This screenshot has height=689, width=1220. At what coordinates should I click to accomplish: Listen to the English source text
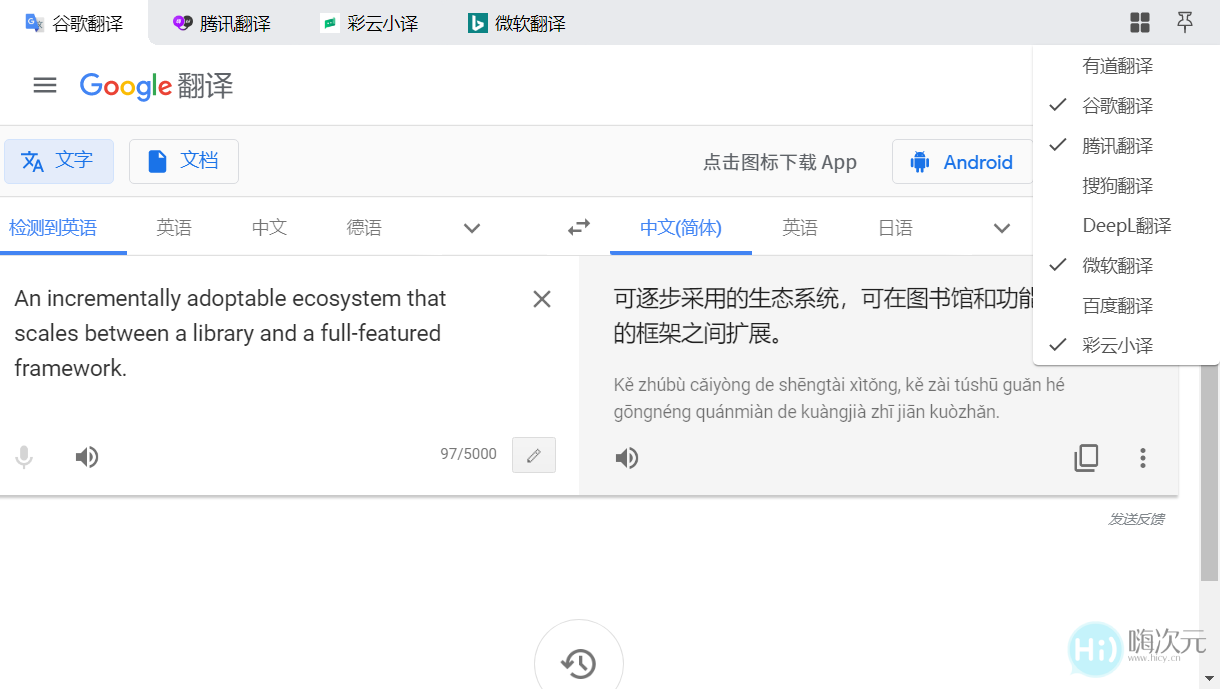pos(87,456)
